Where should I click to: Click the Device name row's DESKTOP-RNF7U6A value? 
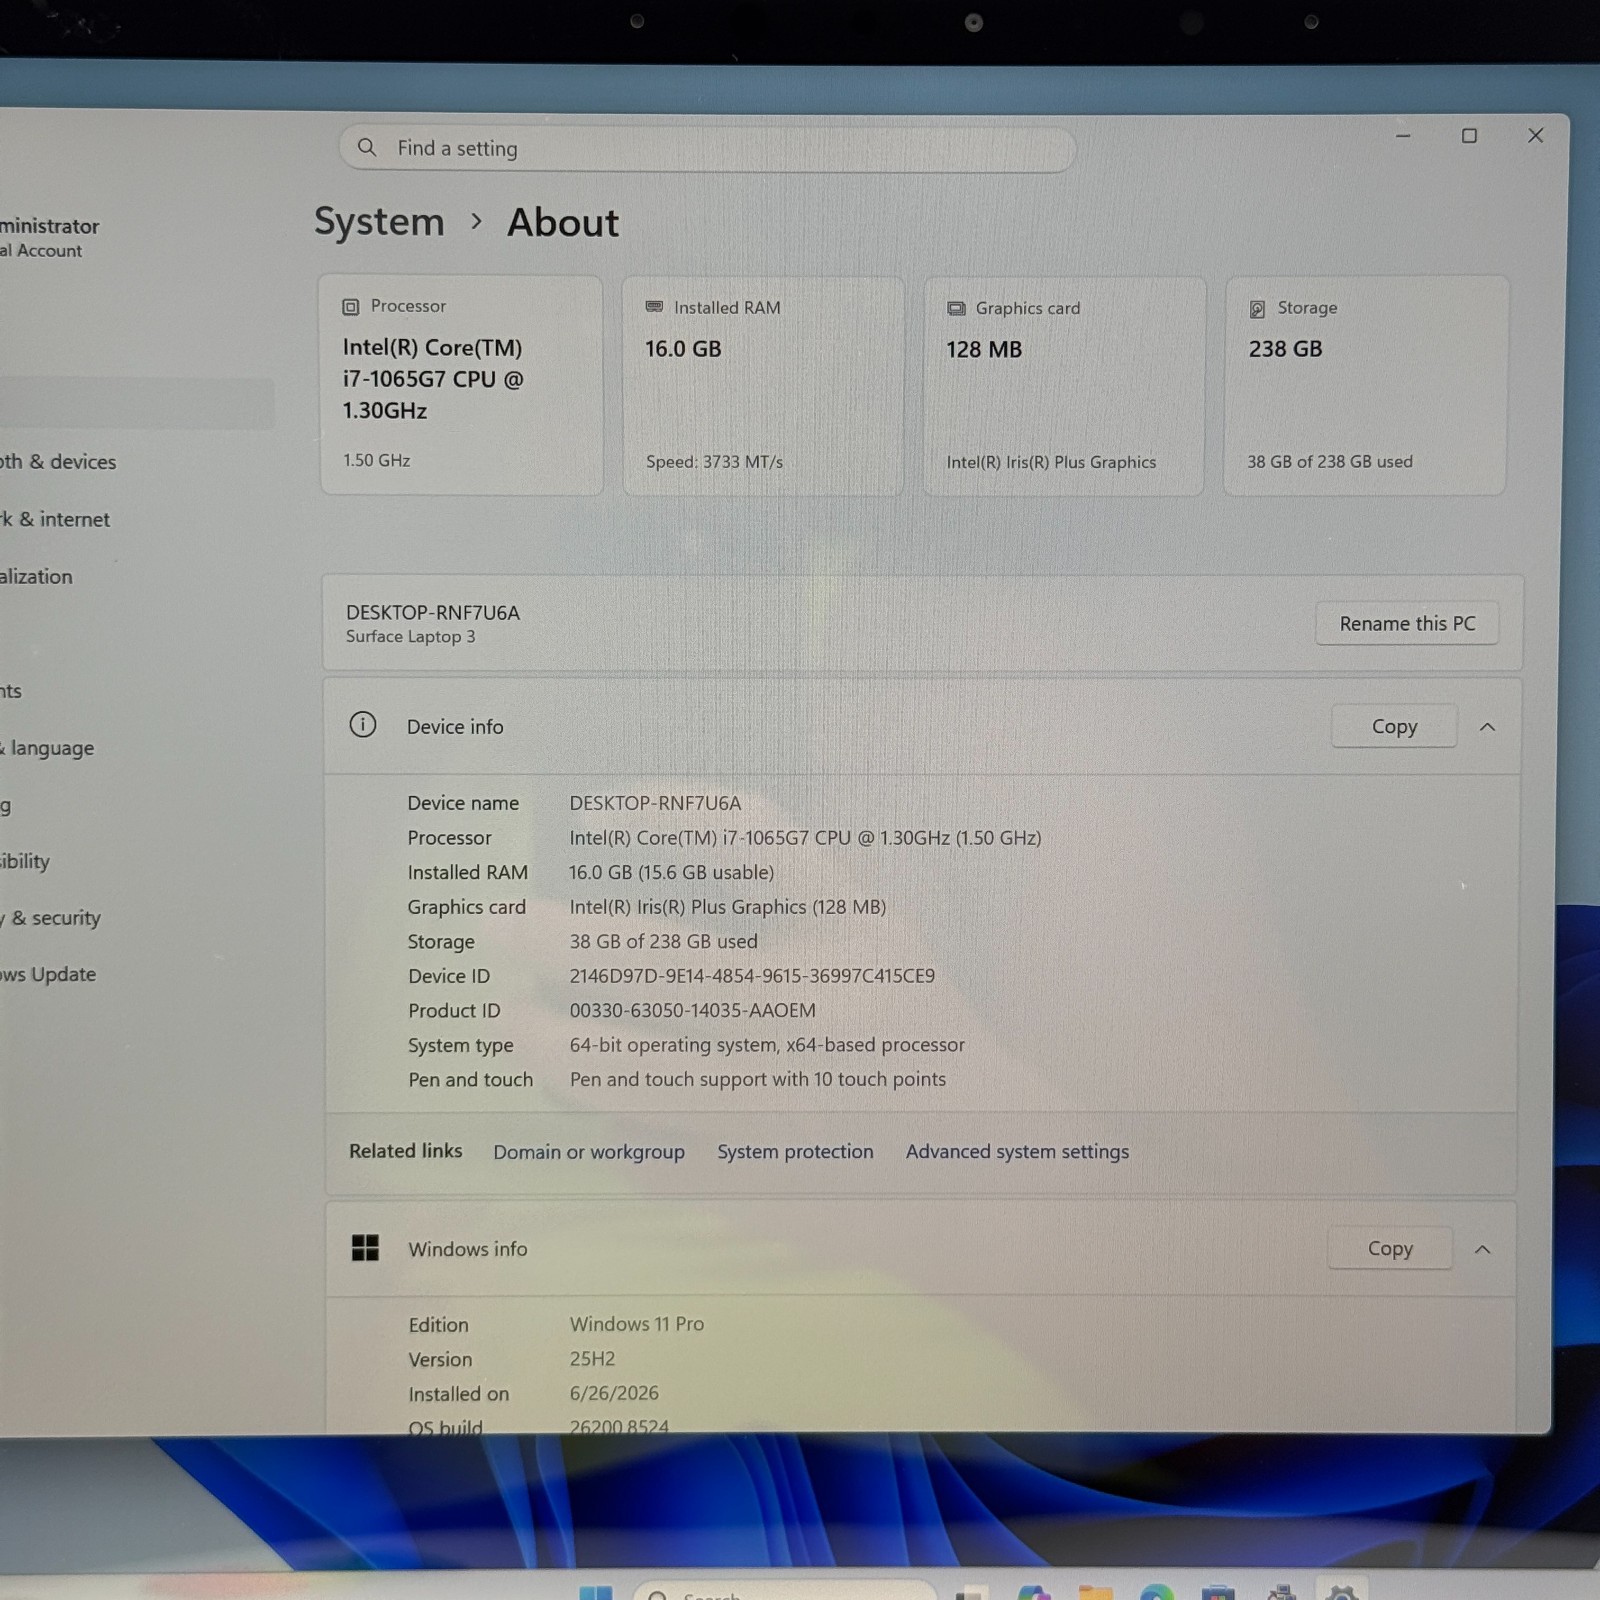(x=655, y=803)
